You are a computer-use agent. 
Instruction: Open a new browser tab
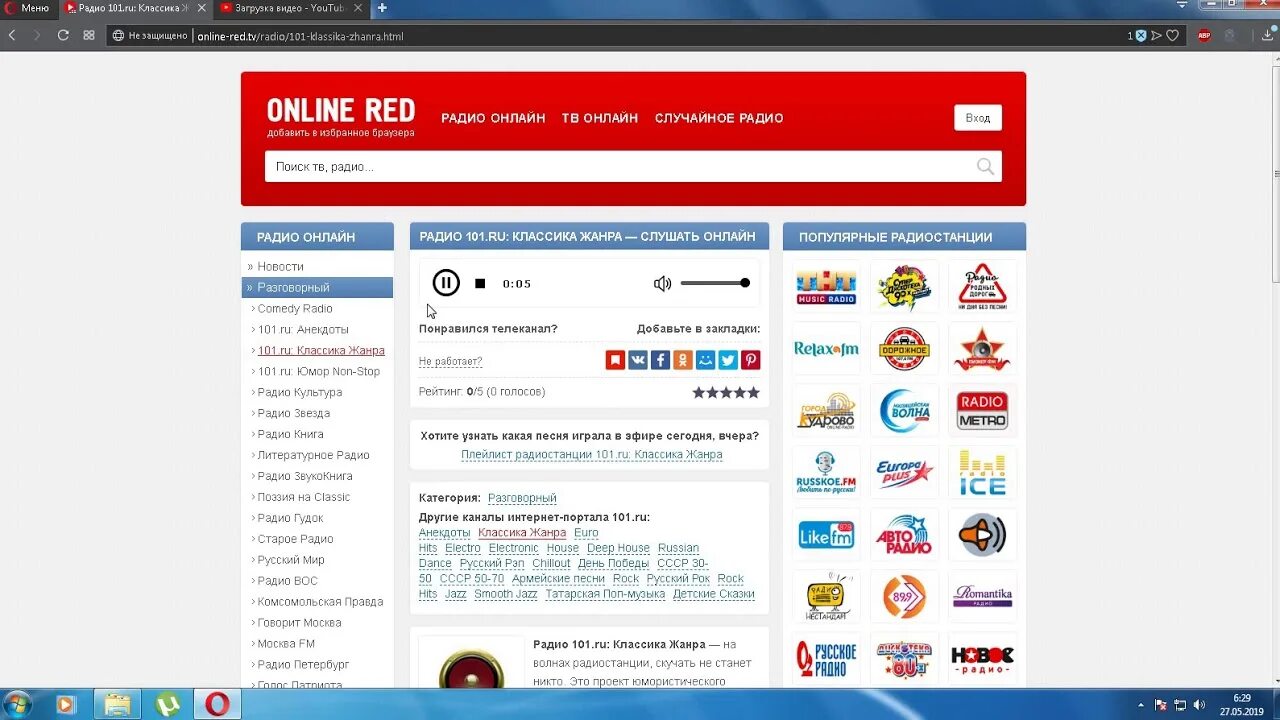coord(381,8)
